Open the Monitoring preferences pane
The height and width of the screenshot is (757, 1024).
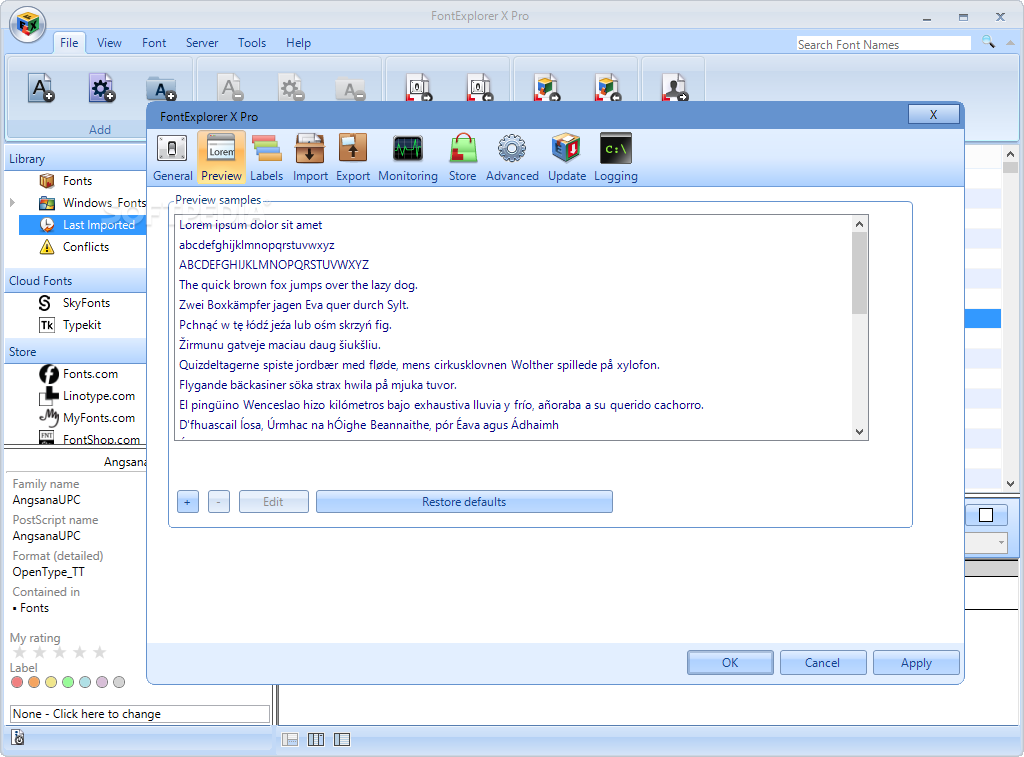pyautogui.click(x=408, y=157)
